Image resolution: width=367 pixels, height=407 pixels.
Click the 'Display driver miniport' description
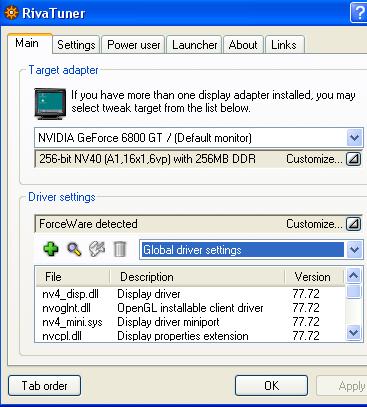[168, 322]
